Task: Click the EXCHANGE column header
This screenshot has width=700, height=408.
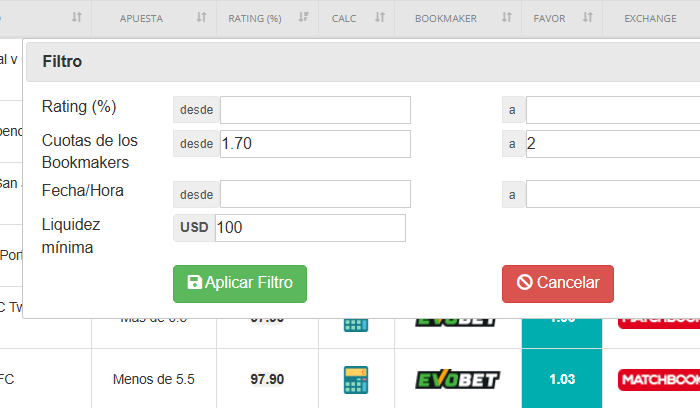Action: click(x=650, y=18)
